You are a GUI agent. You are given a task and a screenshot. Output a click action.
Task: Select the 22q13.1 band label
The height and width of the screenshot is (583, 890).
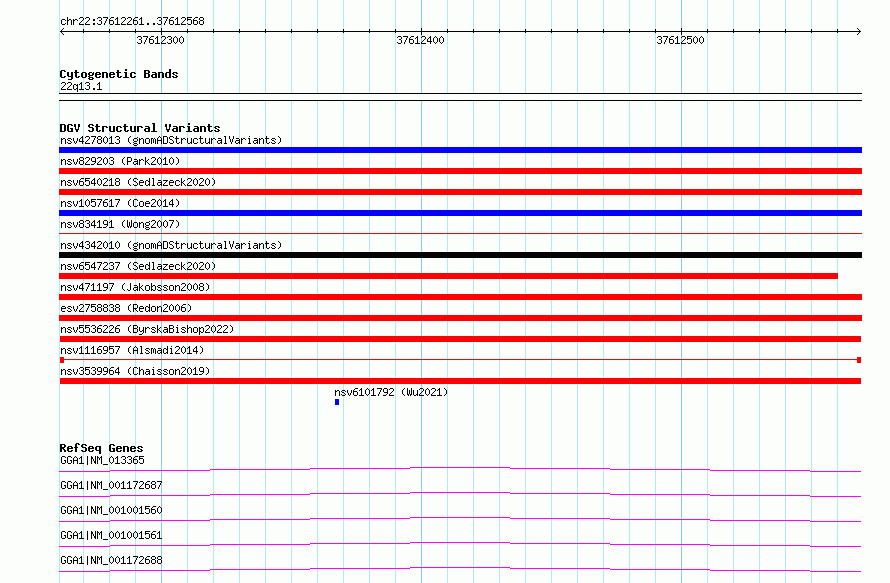(81, 86)
